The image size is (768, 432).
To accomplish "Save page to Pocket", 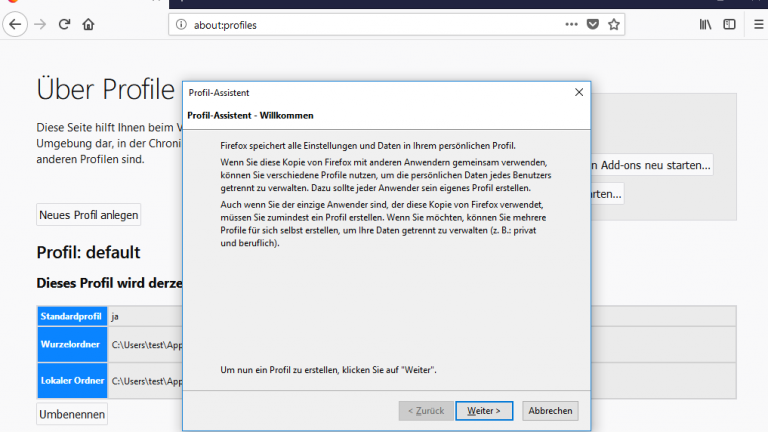I will 593,24.
